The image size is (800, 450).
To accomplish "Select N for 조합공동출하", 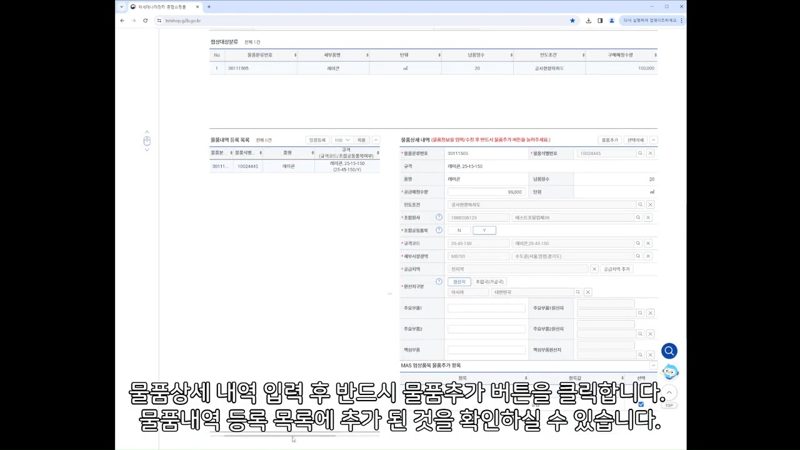I will point(459,231).
